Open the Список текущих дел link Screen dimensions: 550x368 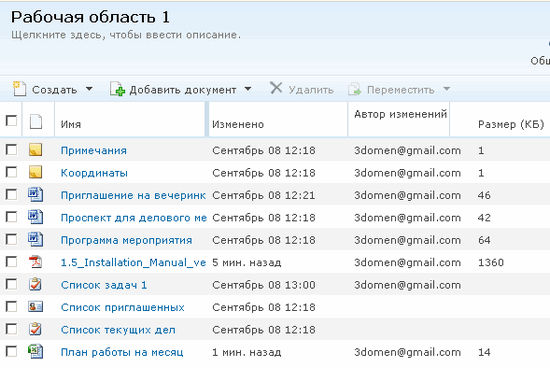pos(118,330)
